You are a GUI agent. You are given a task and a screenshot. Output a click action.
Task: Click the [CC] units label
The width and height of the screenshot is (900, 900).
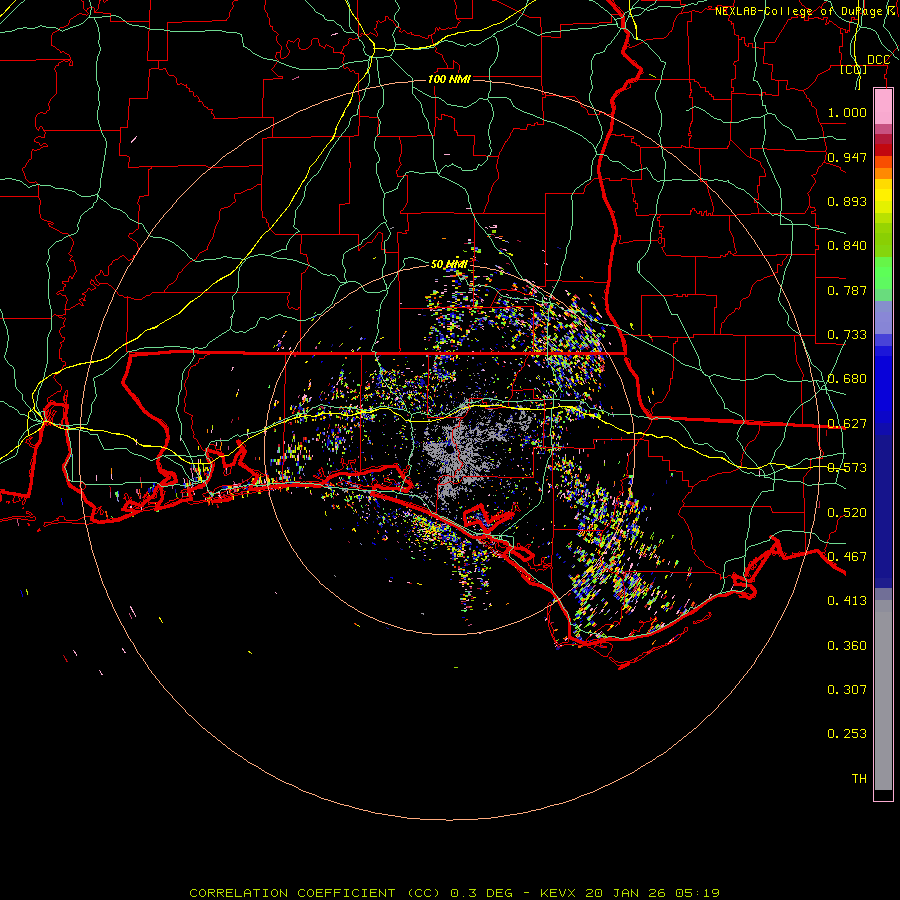click(853, 69)
